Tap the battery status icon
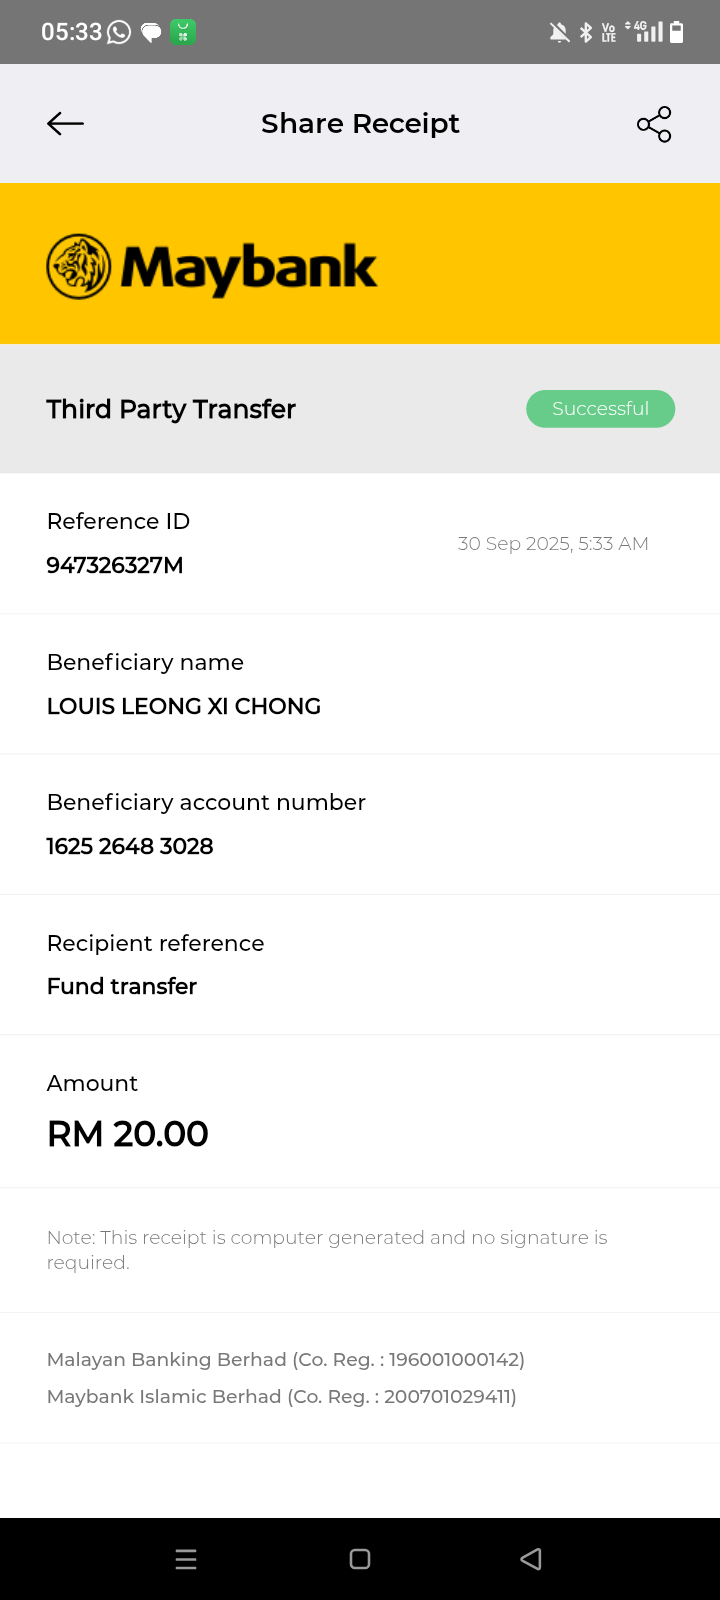 [677, 32]
